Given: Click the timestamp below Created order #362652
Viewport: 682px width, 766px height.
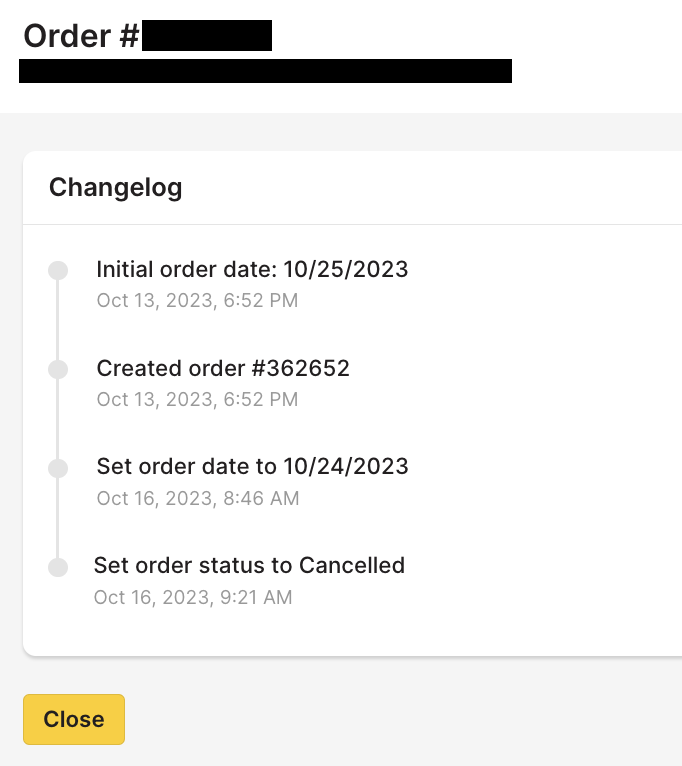Looking at the screenshot, I should pyautogui.click(x=197, y=399).
